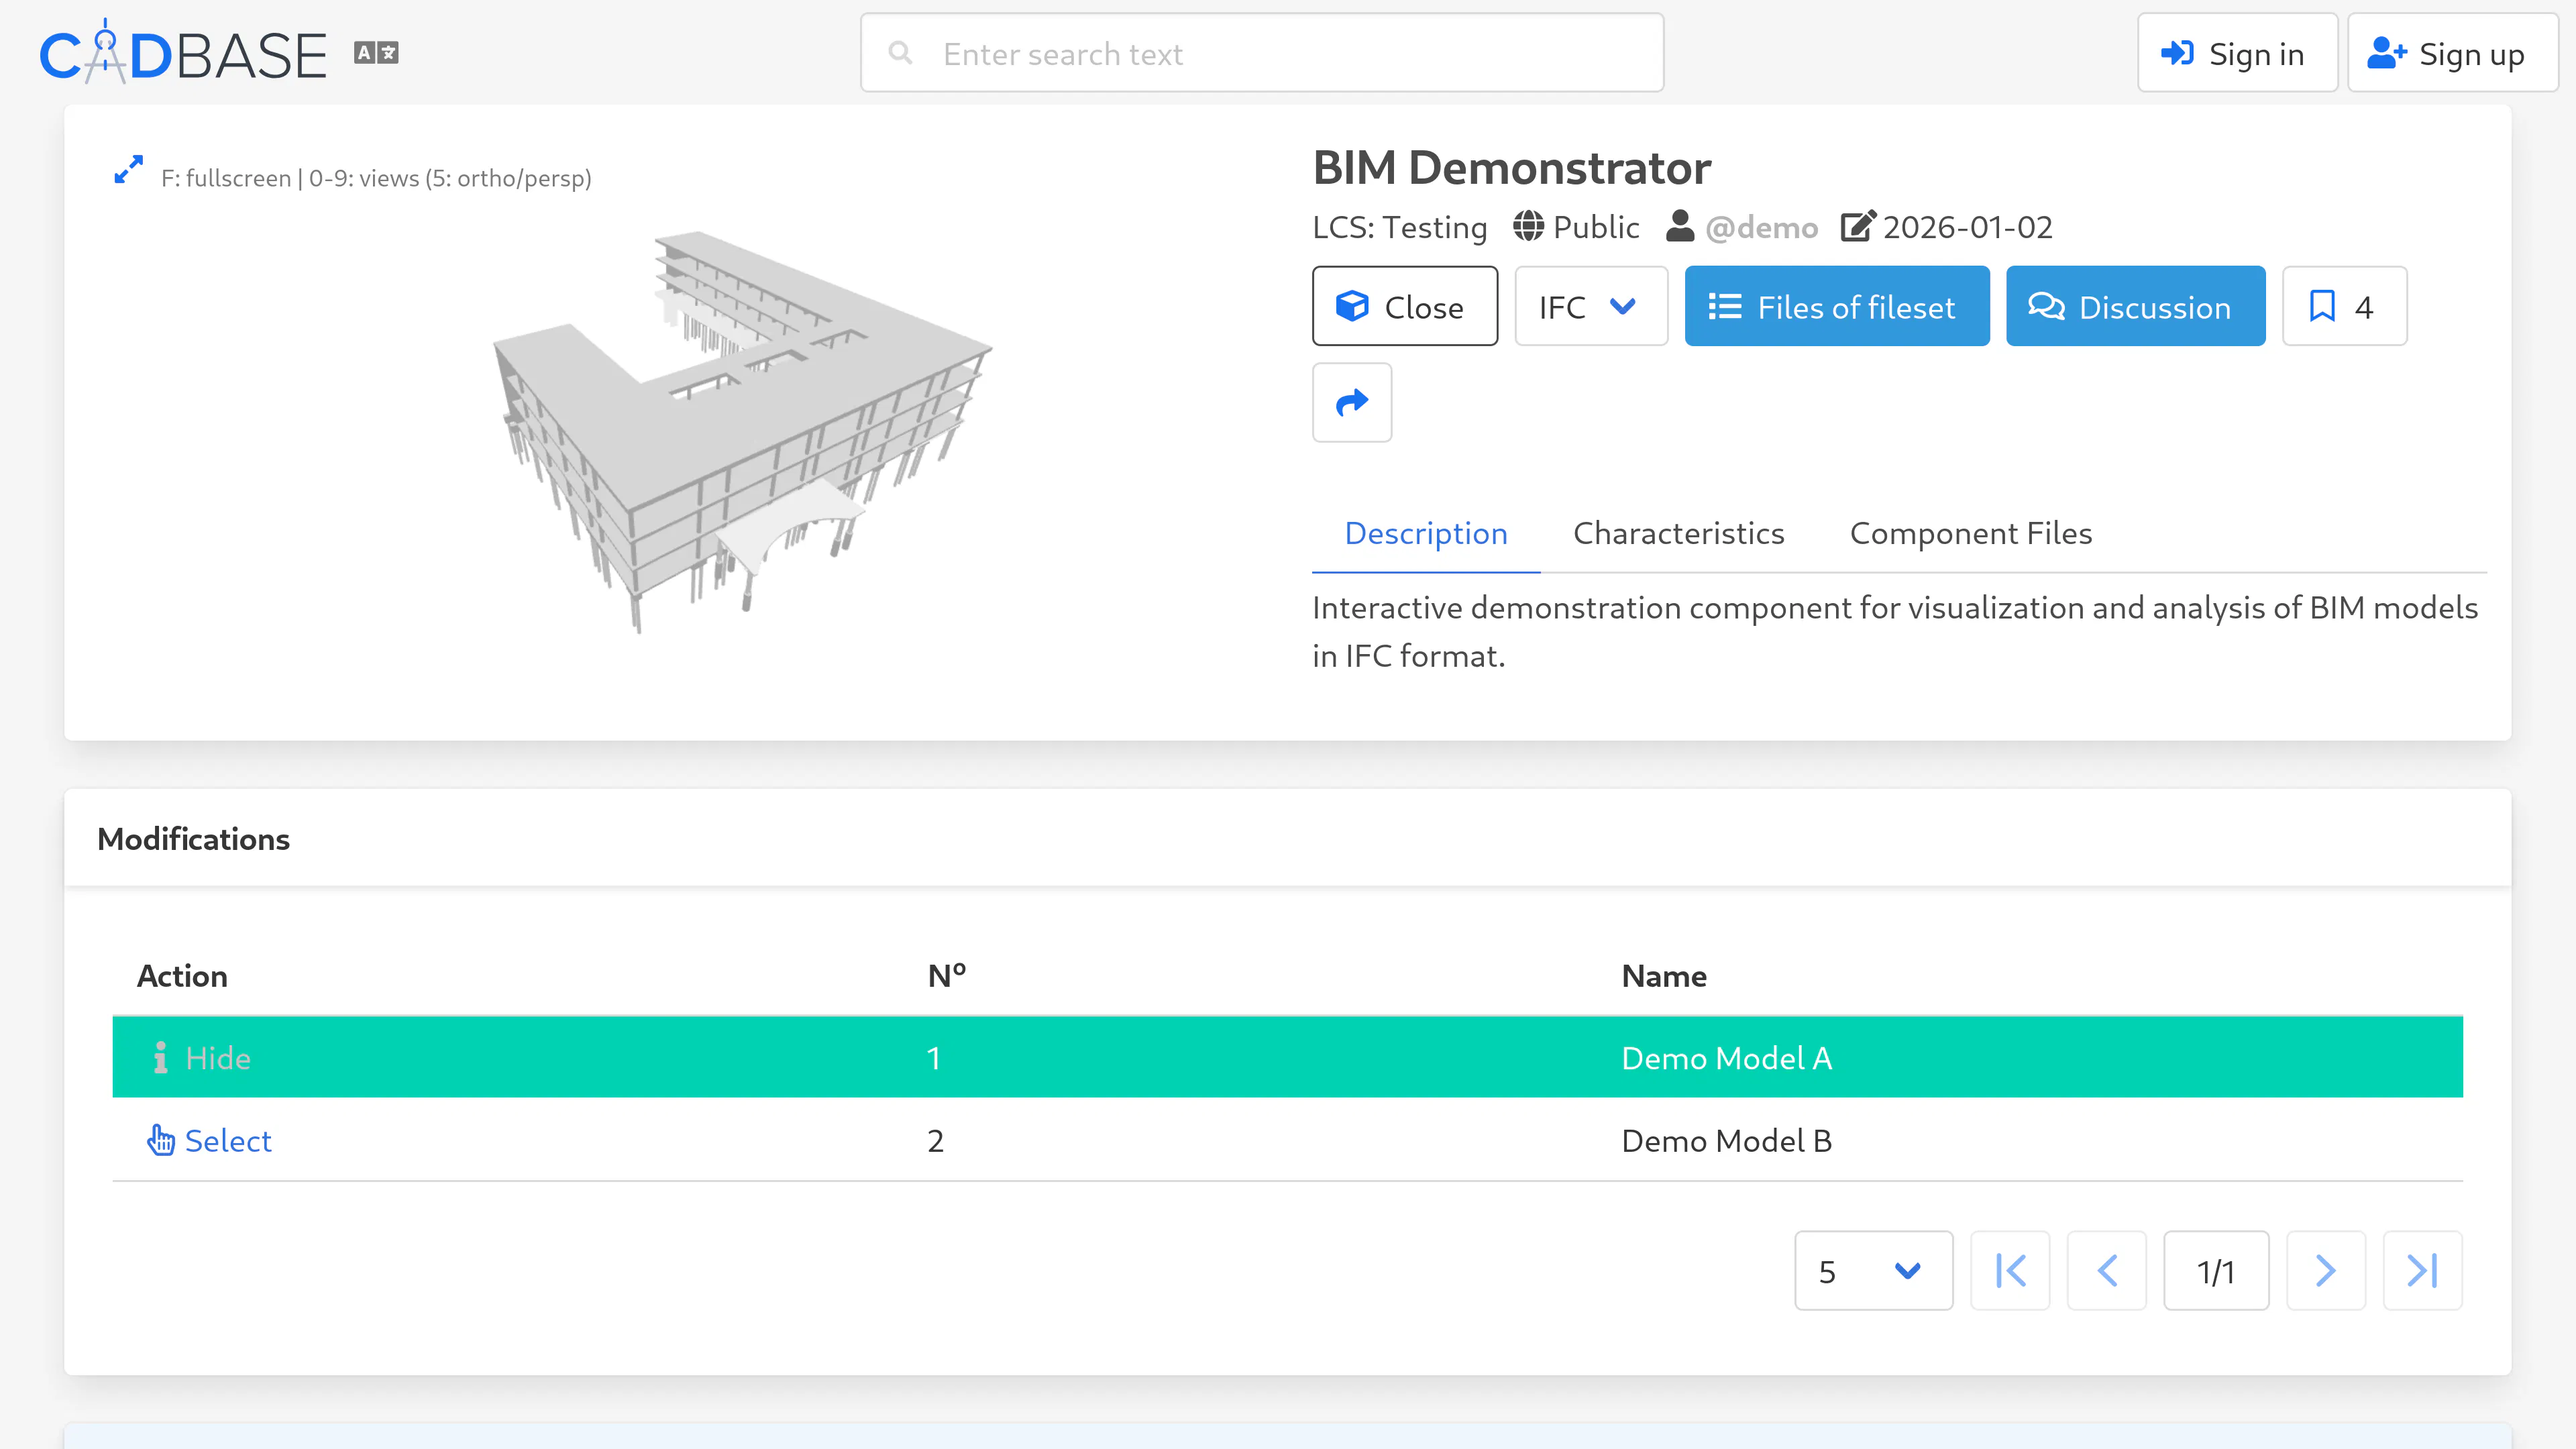Click the Action column header

click(182, 976)
